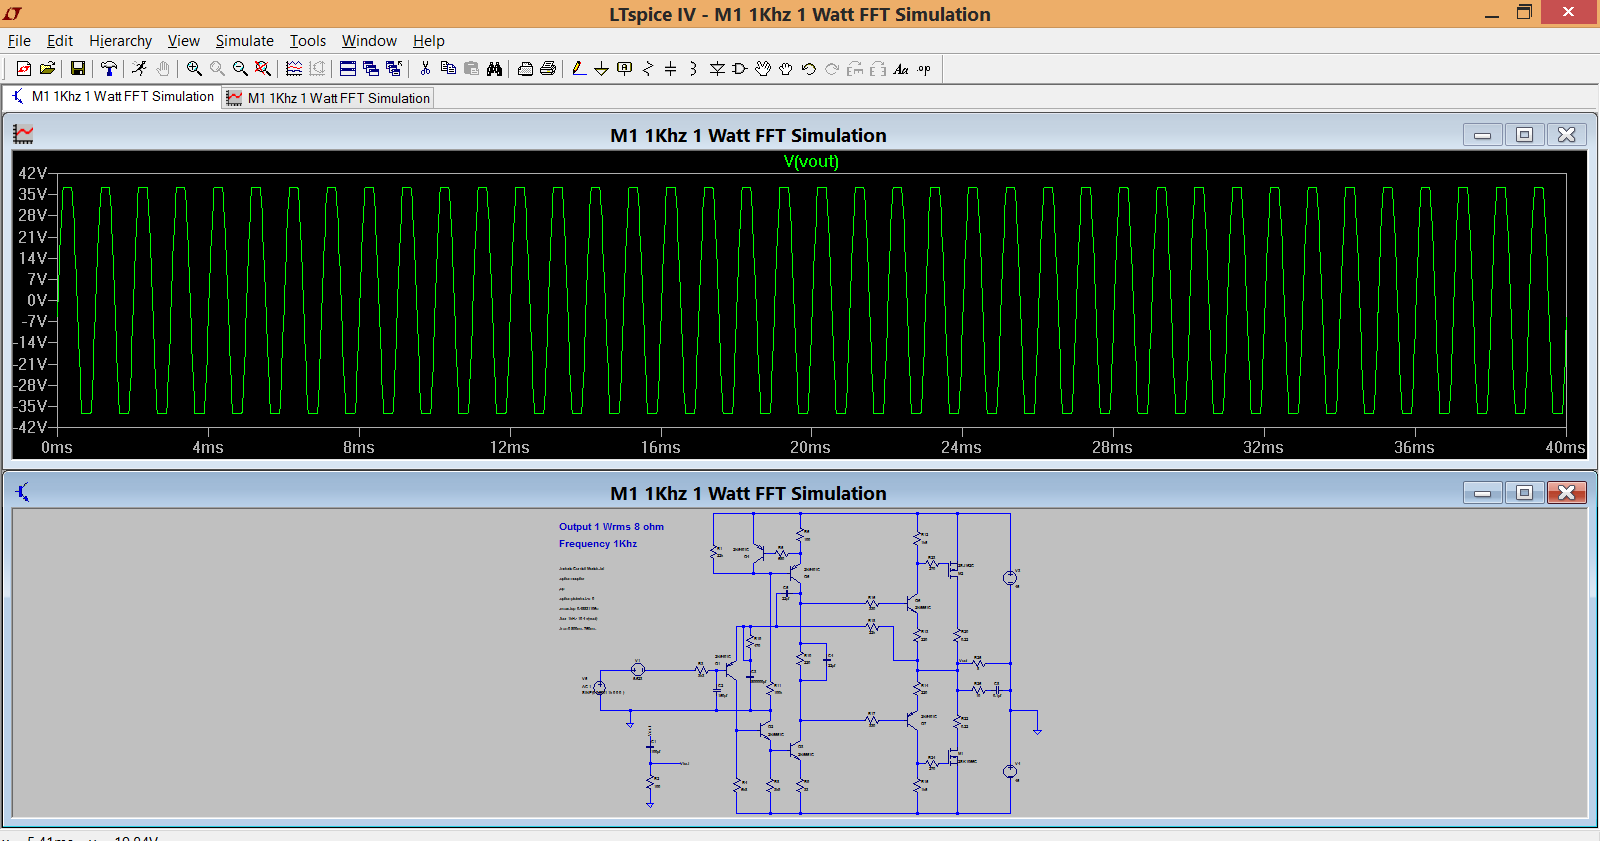The width and height of the screenshot is (1600, 841).
Task: Save with the floppy disk icon
Action: (x=77, y=68)
